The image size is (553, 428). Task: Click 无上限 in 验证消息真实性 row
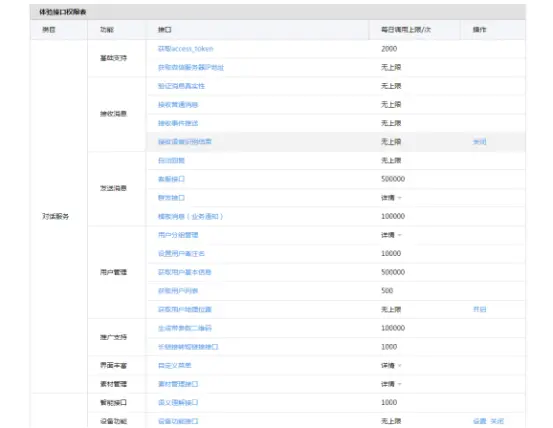click(391, 86)
